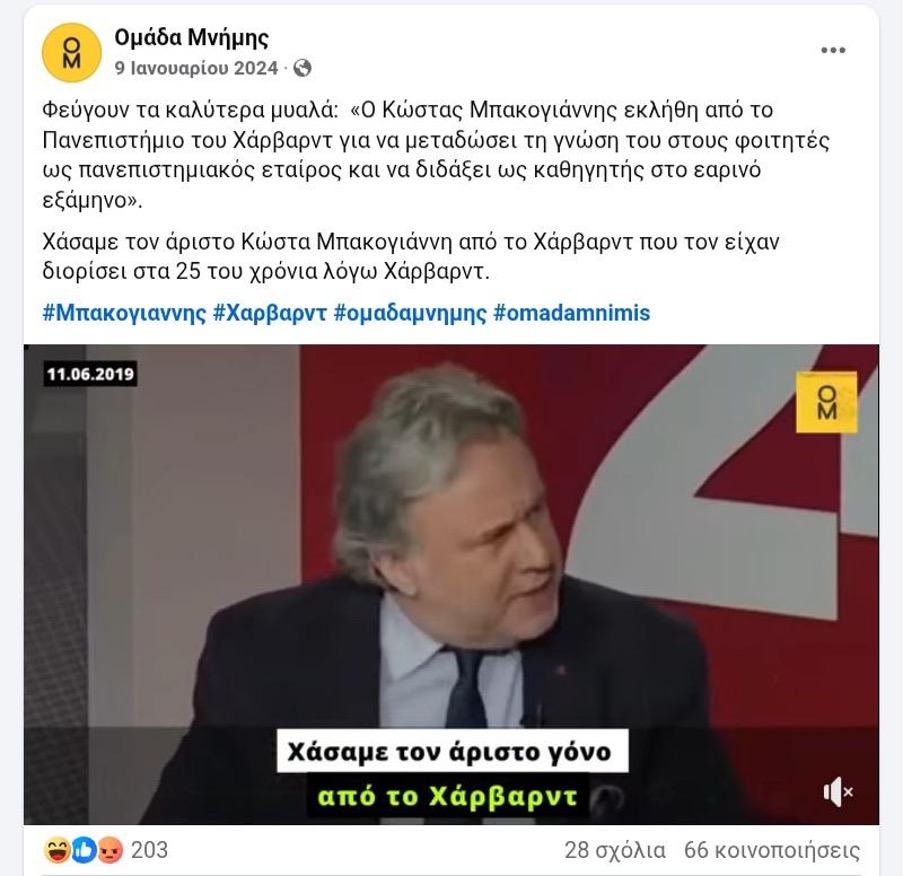Click the angry reaction emoji
Viewport: 904px width, 876px height.
coord(110,850)
